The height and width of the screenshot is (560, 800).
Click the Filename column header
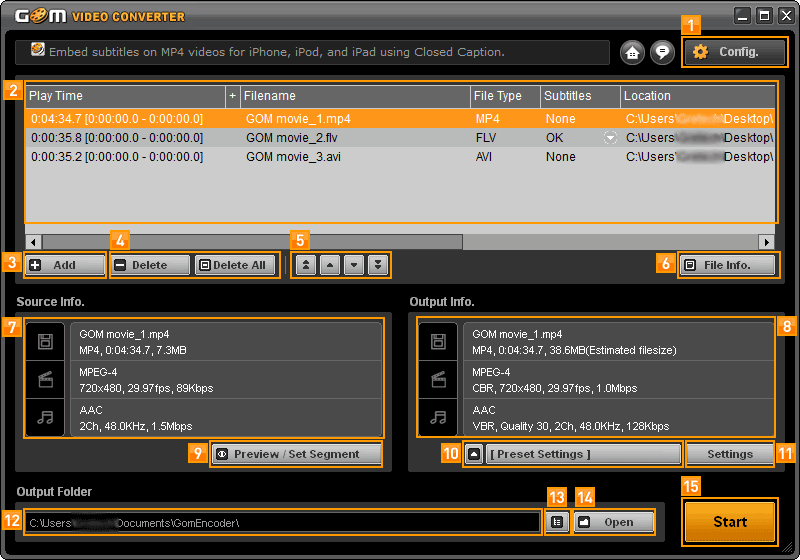pos(355,96)
